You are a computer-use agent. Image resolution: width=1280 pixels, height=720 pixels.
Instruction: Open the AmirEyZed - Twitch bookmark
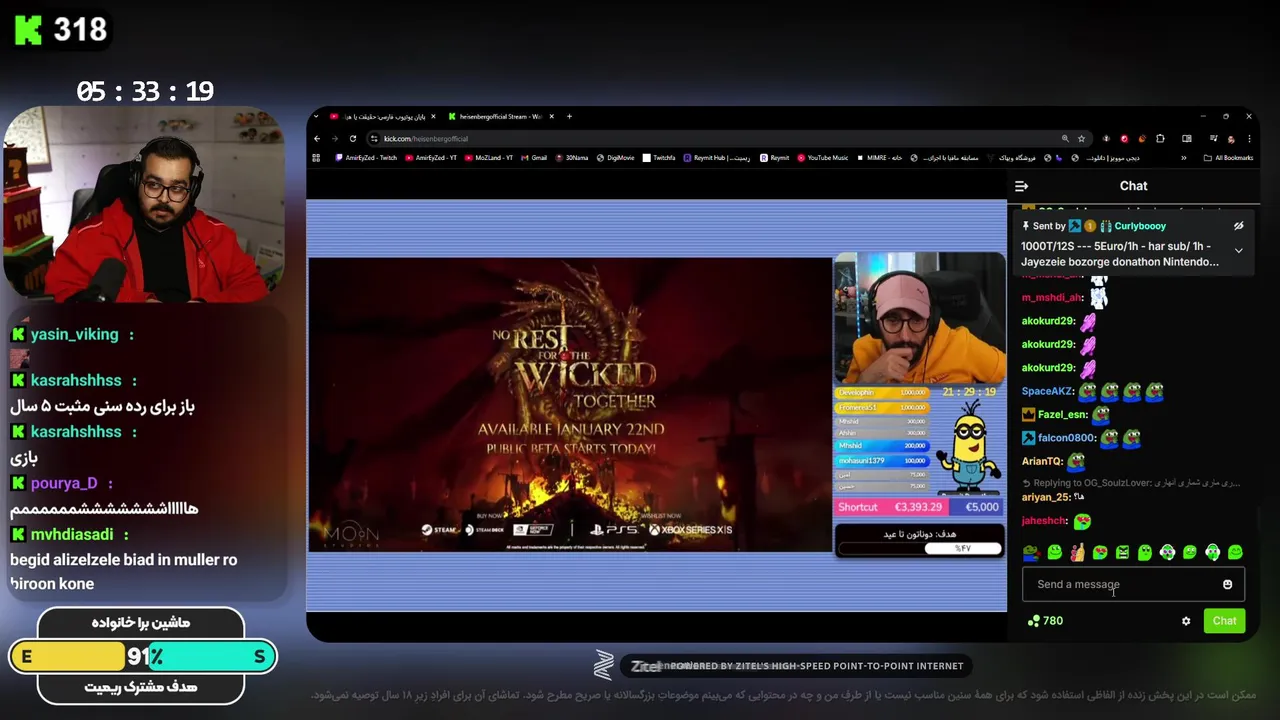click(366, 158)
